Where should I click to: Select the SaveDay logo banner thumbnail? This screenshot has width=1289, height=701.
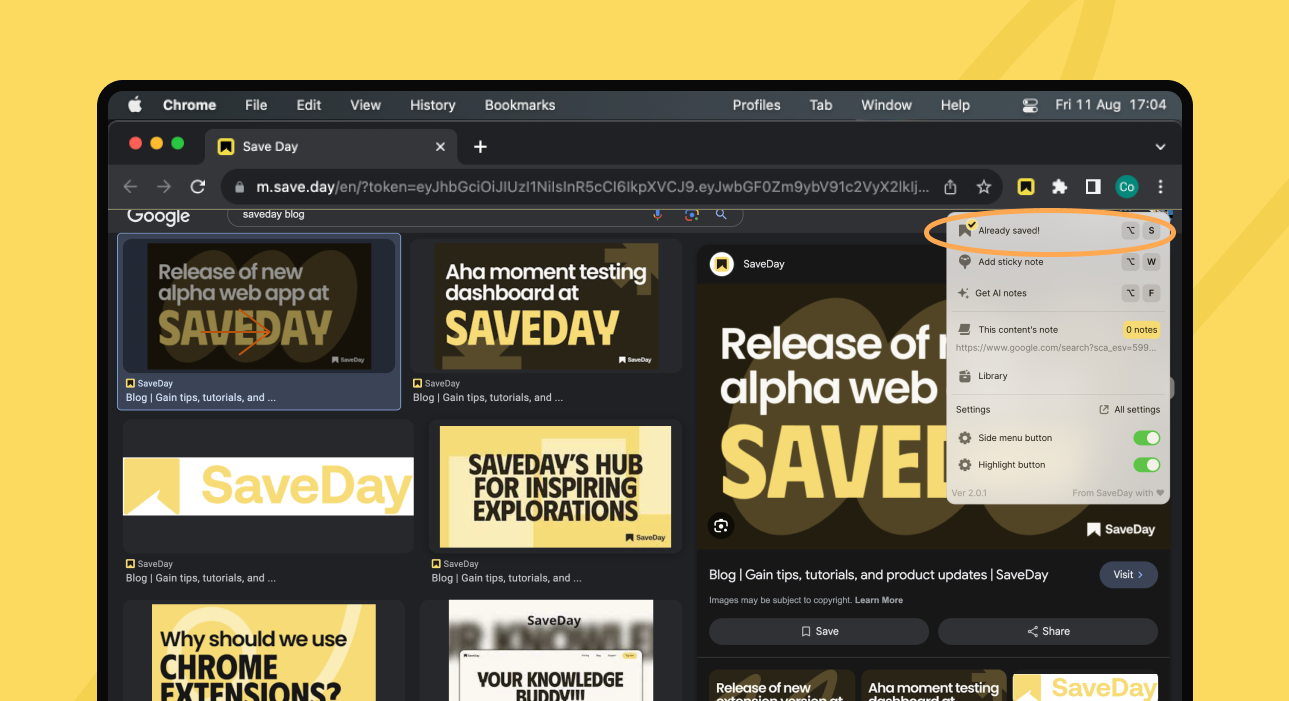pyautogui.click(x=268, y=486)
